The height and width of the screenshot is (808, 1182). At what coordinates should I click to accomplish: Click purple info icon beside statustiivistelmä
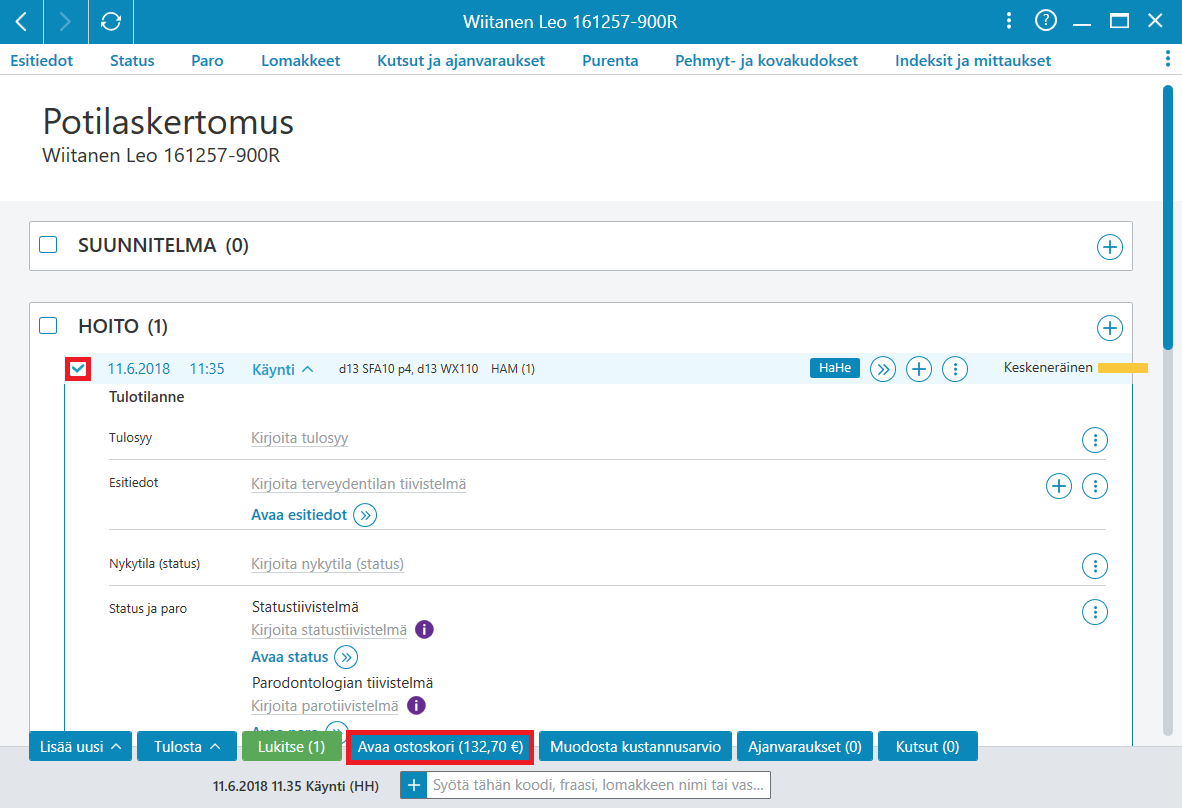pos(424,629)
